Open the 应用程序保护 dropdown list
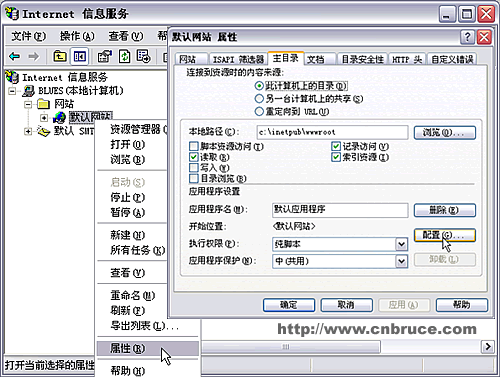The width and height of the screenshot is (500, 377). [x=401, y=261]
